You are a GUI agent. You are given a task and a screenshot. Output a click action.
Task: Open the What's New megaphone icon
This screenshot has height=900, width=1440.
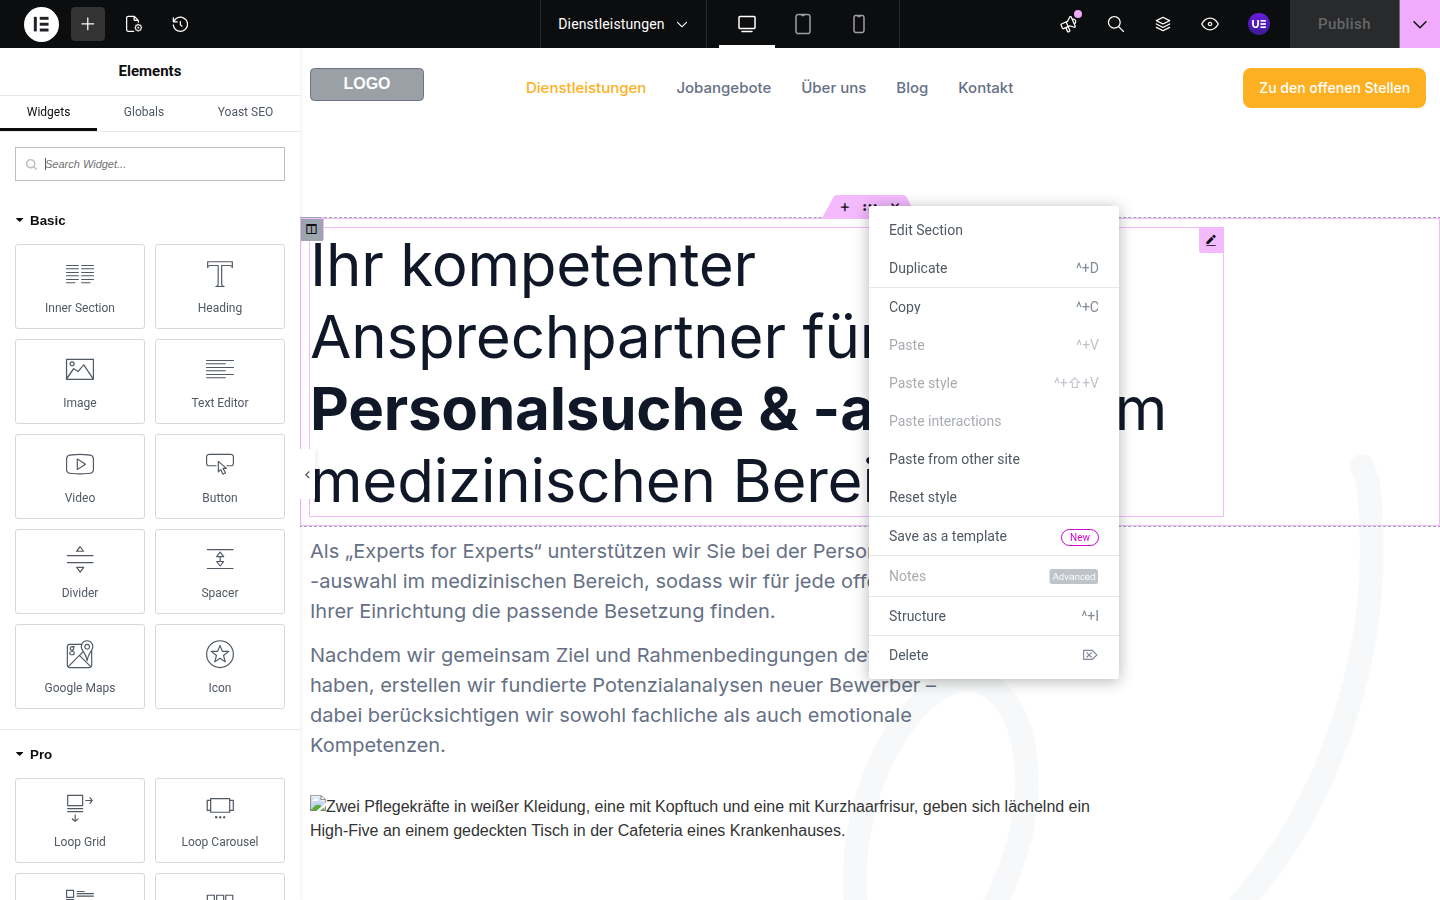pos(1069,24)
